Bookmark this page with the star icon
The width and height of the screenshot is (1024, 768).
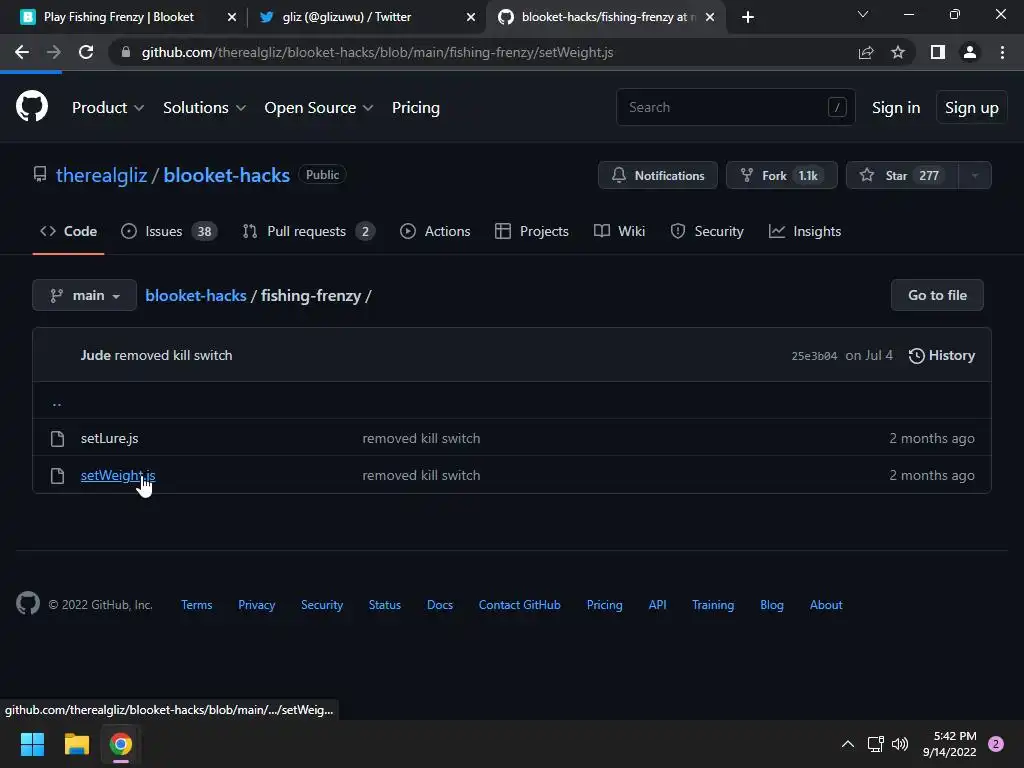pyautogui.click(x=898, y=52)
